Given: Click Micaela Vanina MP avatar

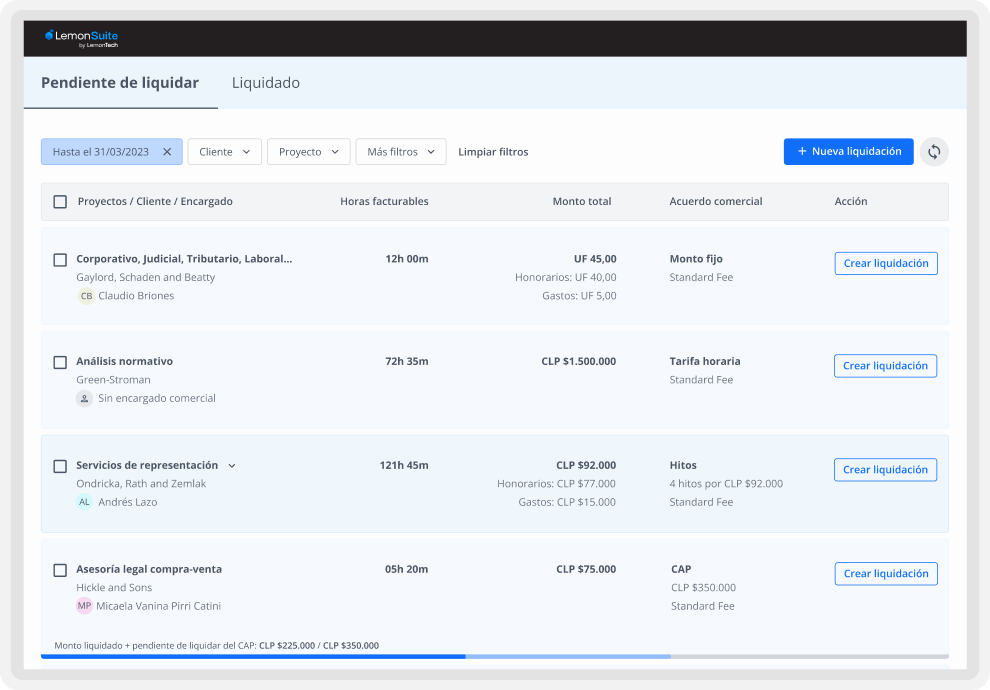Looking at the screenshot, I should [x=85, y=606].
